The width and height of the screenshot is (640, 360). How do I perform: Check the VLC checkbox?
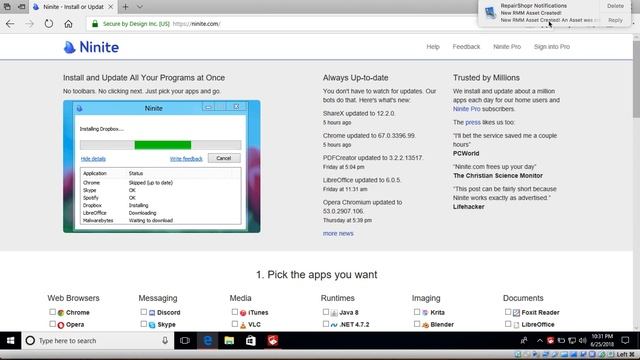coord(235,324)
